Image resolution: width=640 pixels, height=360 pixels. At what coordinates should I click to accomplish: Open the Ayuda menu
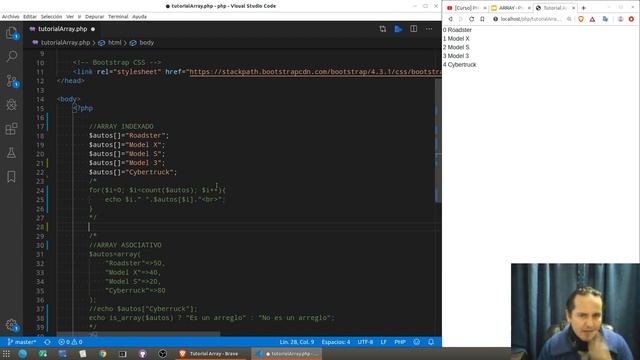140,17
